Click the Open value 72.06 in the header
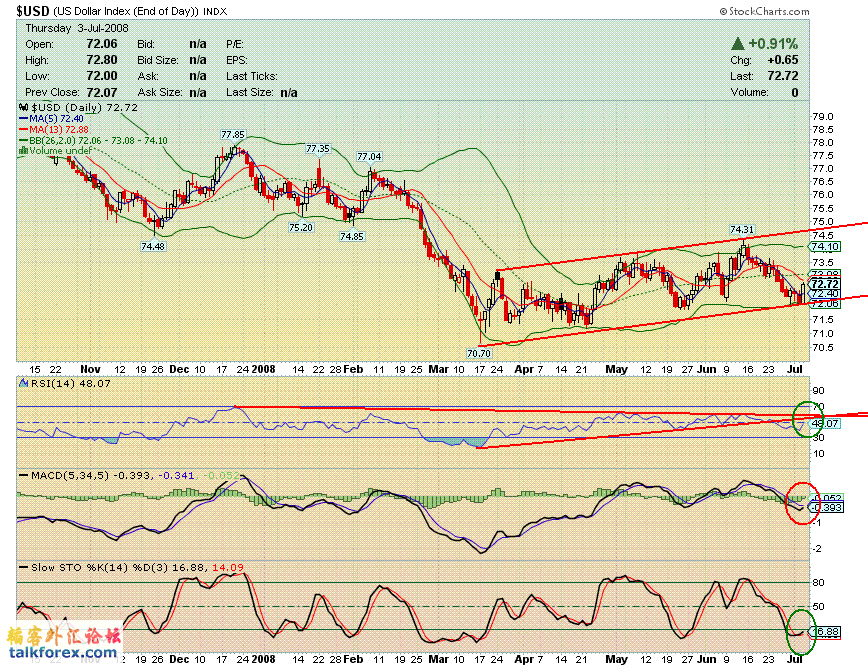The width and height of the screenshot is (868, 668). pyautogui.click(x=102, y=44)
